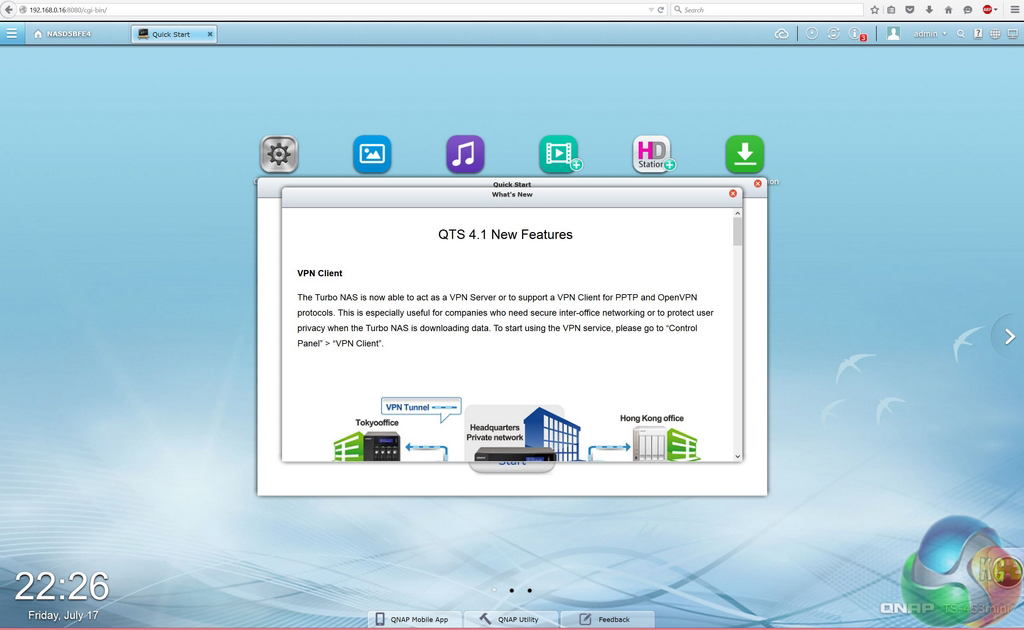Viewport: 1024px width, 630px height.
Task: Open event notifications info icon
Action: [x=856, y=34]
